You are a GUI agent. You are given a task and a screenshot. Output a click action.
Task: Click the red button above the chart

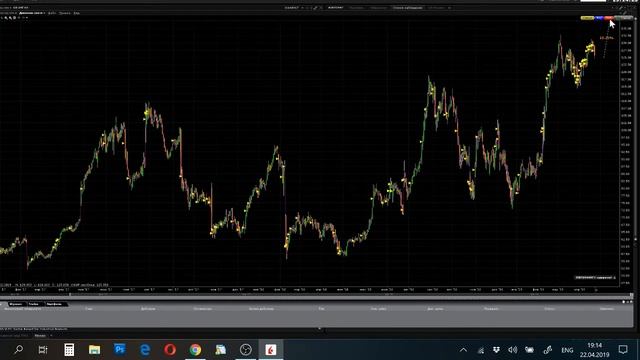[x=608, y=18]
